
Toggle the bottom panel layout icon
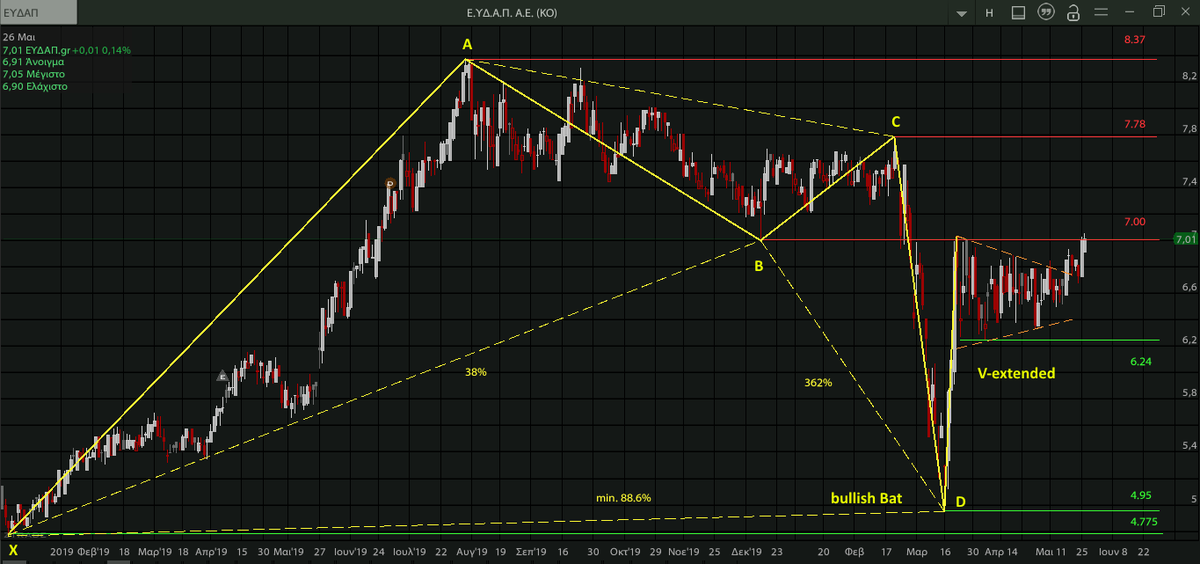point(1017,13)
